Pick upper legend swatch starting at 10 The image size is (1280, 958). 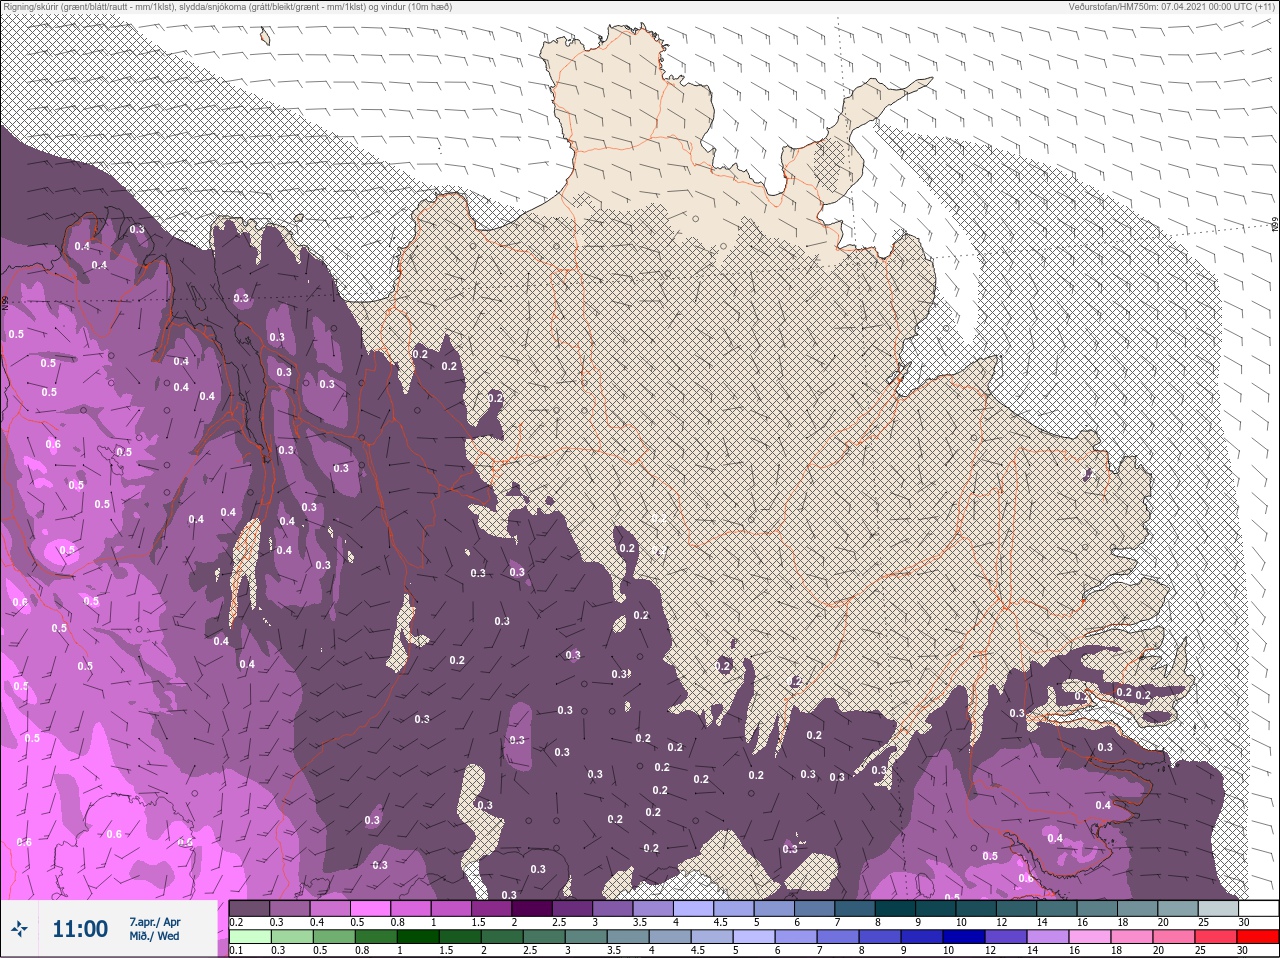click(977, 908)
